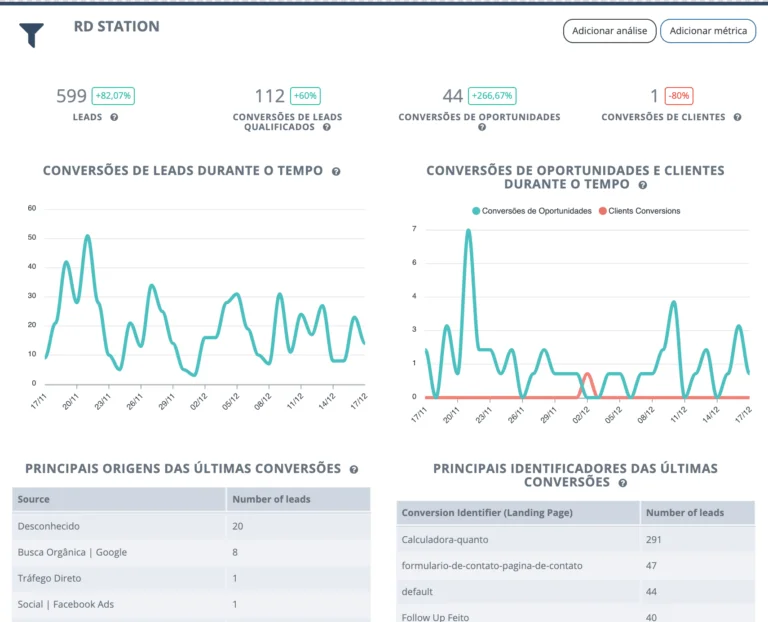Viewport: 768px width, 622px height.
Task: Click Number of leads header in origins table
Action: (x=298, y=499)
